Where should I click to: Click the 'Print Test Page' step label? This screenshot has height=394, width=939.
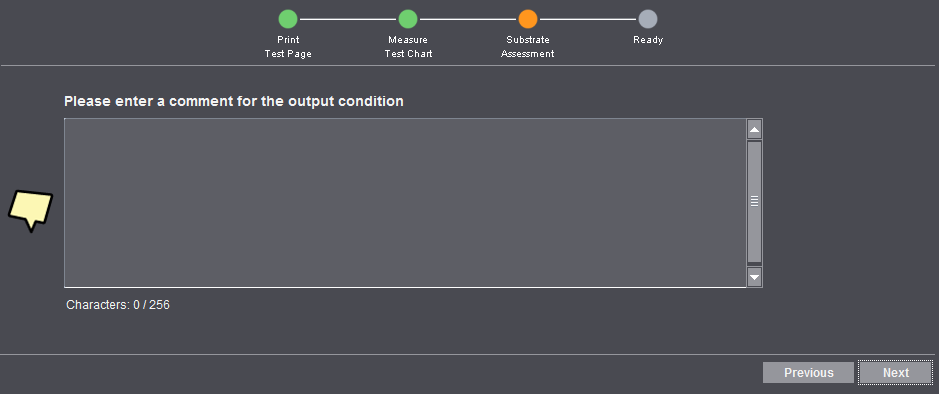[288, 47]
